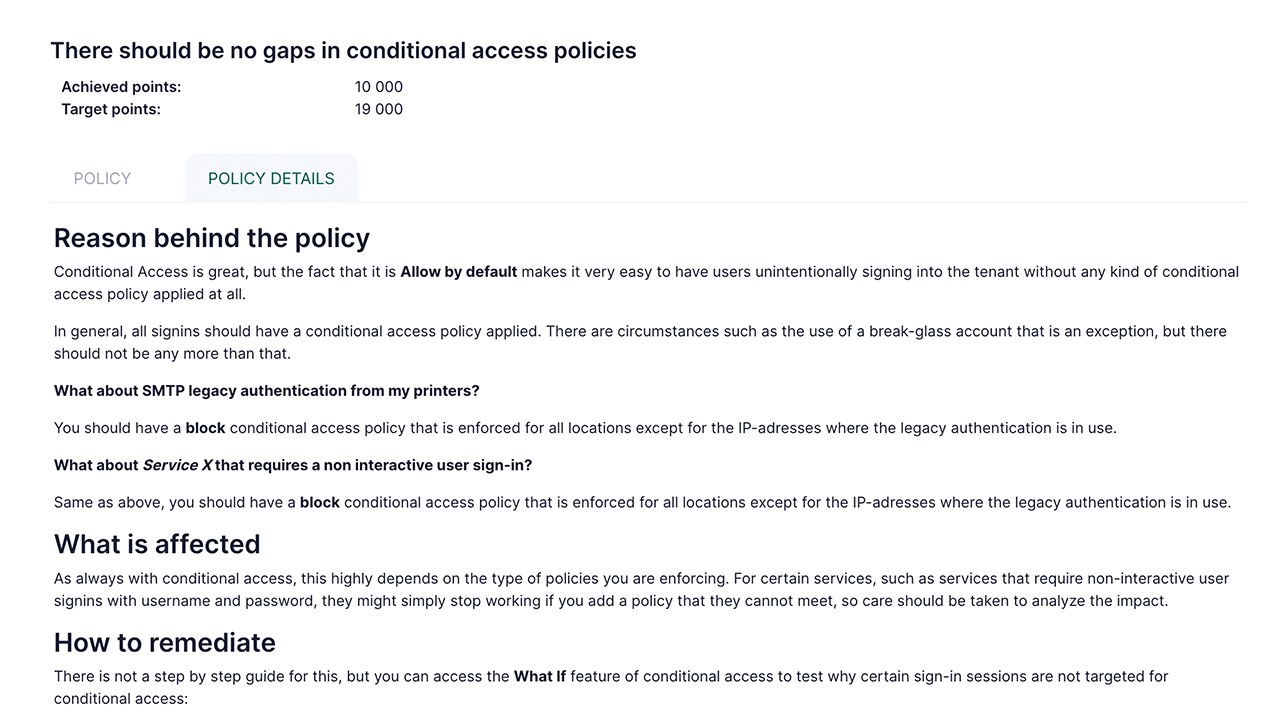Click the "What is affected" heading
Screen dimensions: 1280x720
[157, 544]
